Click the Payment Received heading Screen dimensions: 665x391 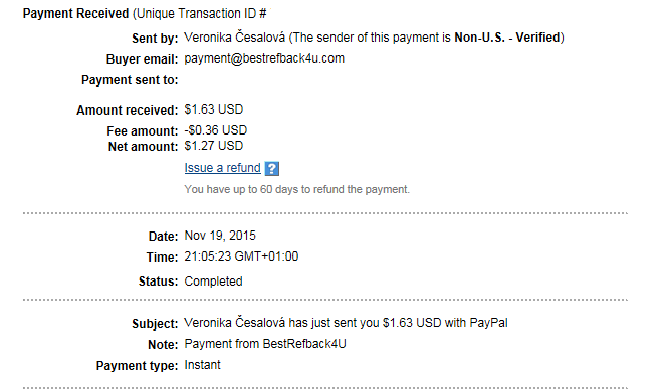tap(76, 14)
